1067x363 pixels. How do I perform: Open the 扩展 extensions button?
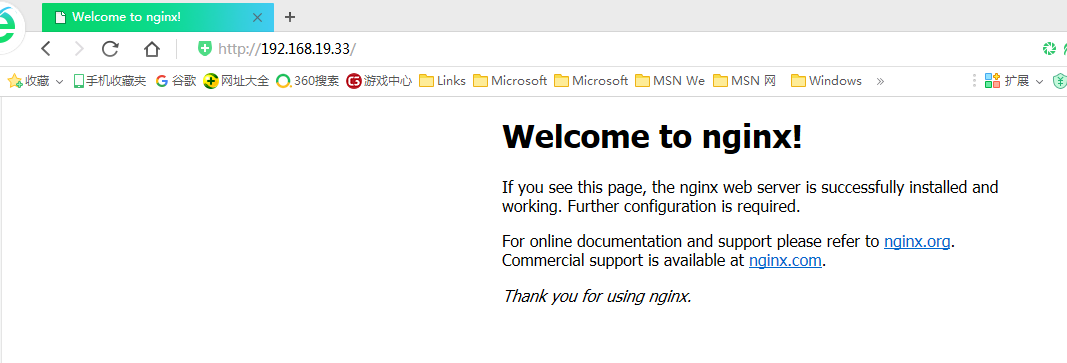1006,81
